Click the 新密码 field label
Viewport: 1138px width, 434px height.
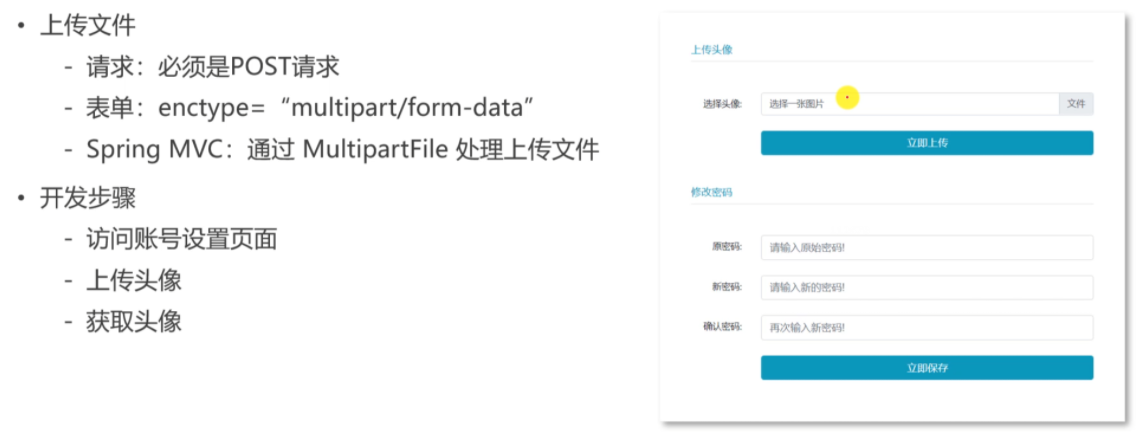pos(728,288)
